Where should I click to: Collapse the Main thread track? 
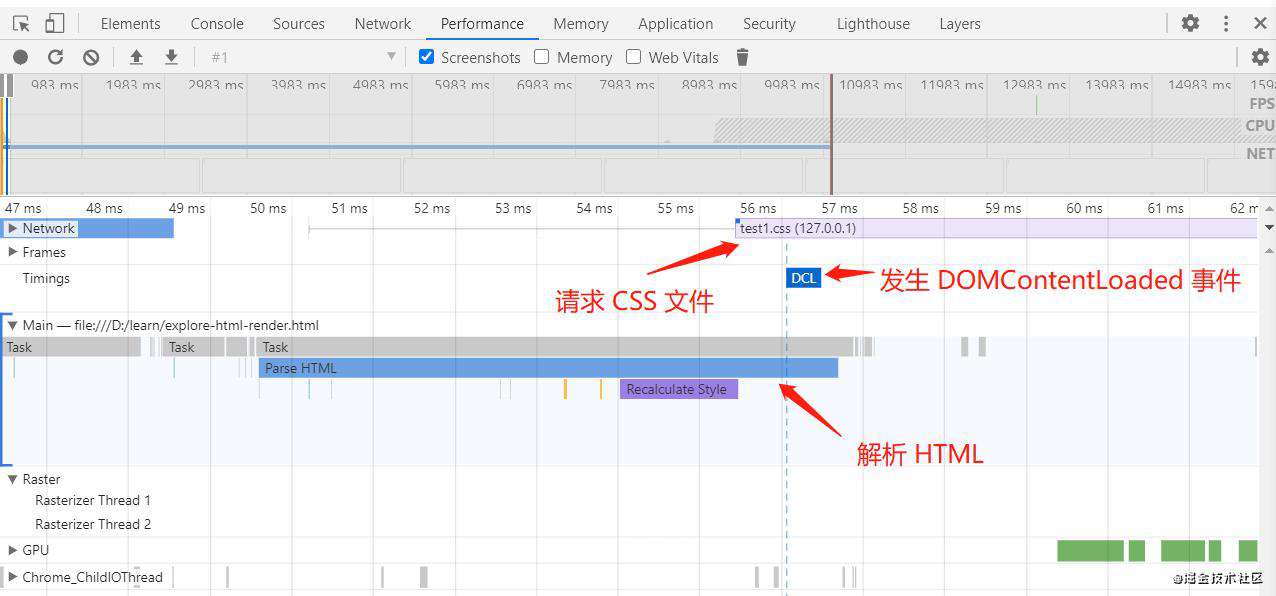click(13, 325)
